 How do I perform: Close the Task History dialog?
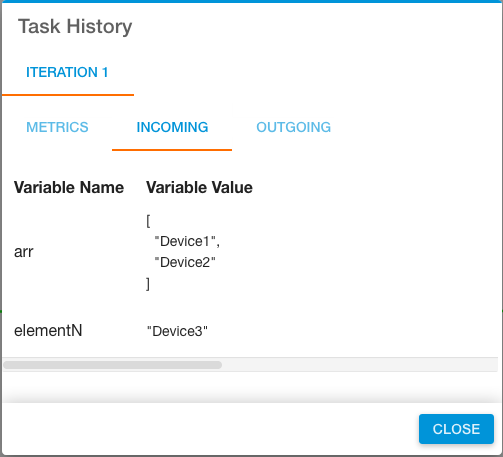[456, 429]
